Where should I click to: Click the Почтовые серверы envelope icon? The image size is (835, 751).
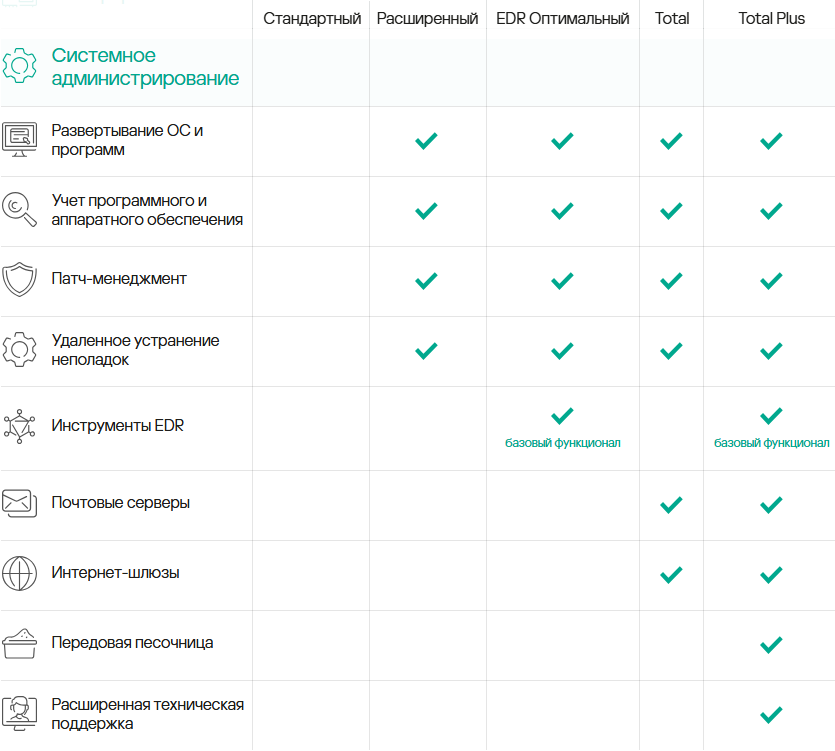[20, 503]
